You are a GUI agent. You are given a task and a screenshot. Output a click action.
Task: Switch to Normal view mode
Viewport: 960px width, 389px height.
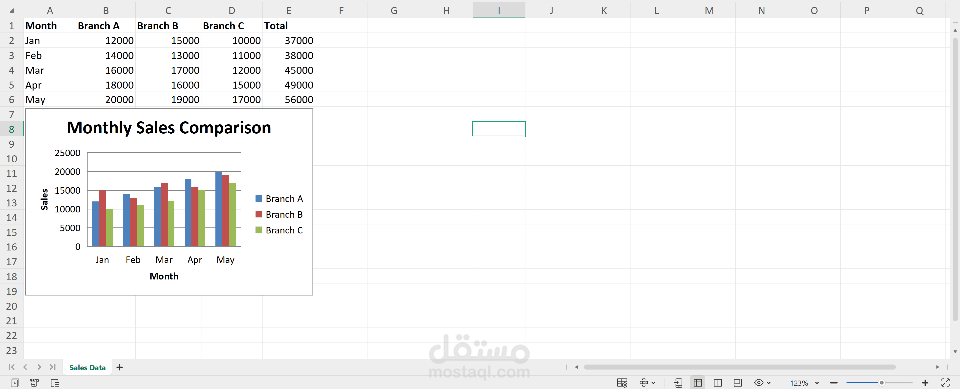point(698,383)
